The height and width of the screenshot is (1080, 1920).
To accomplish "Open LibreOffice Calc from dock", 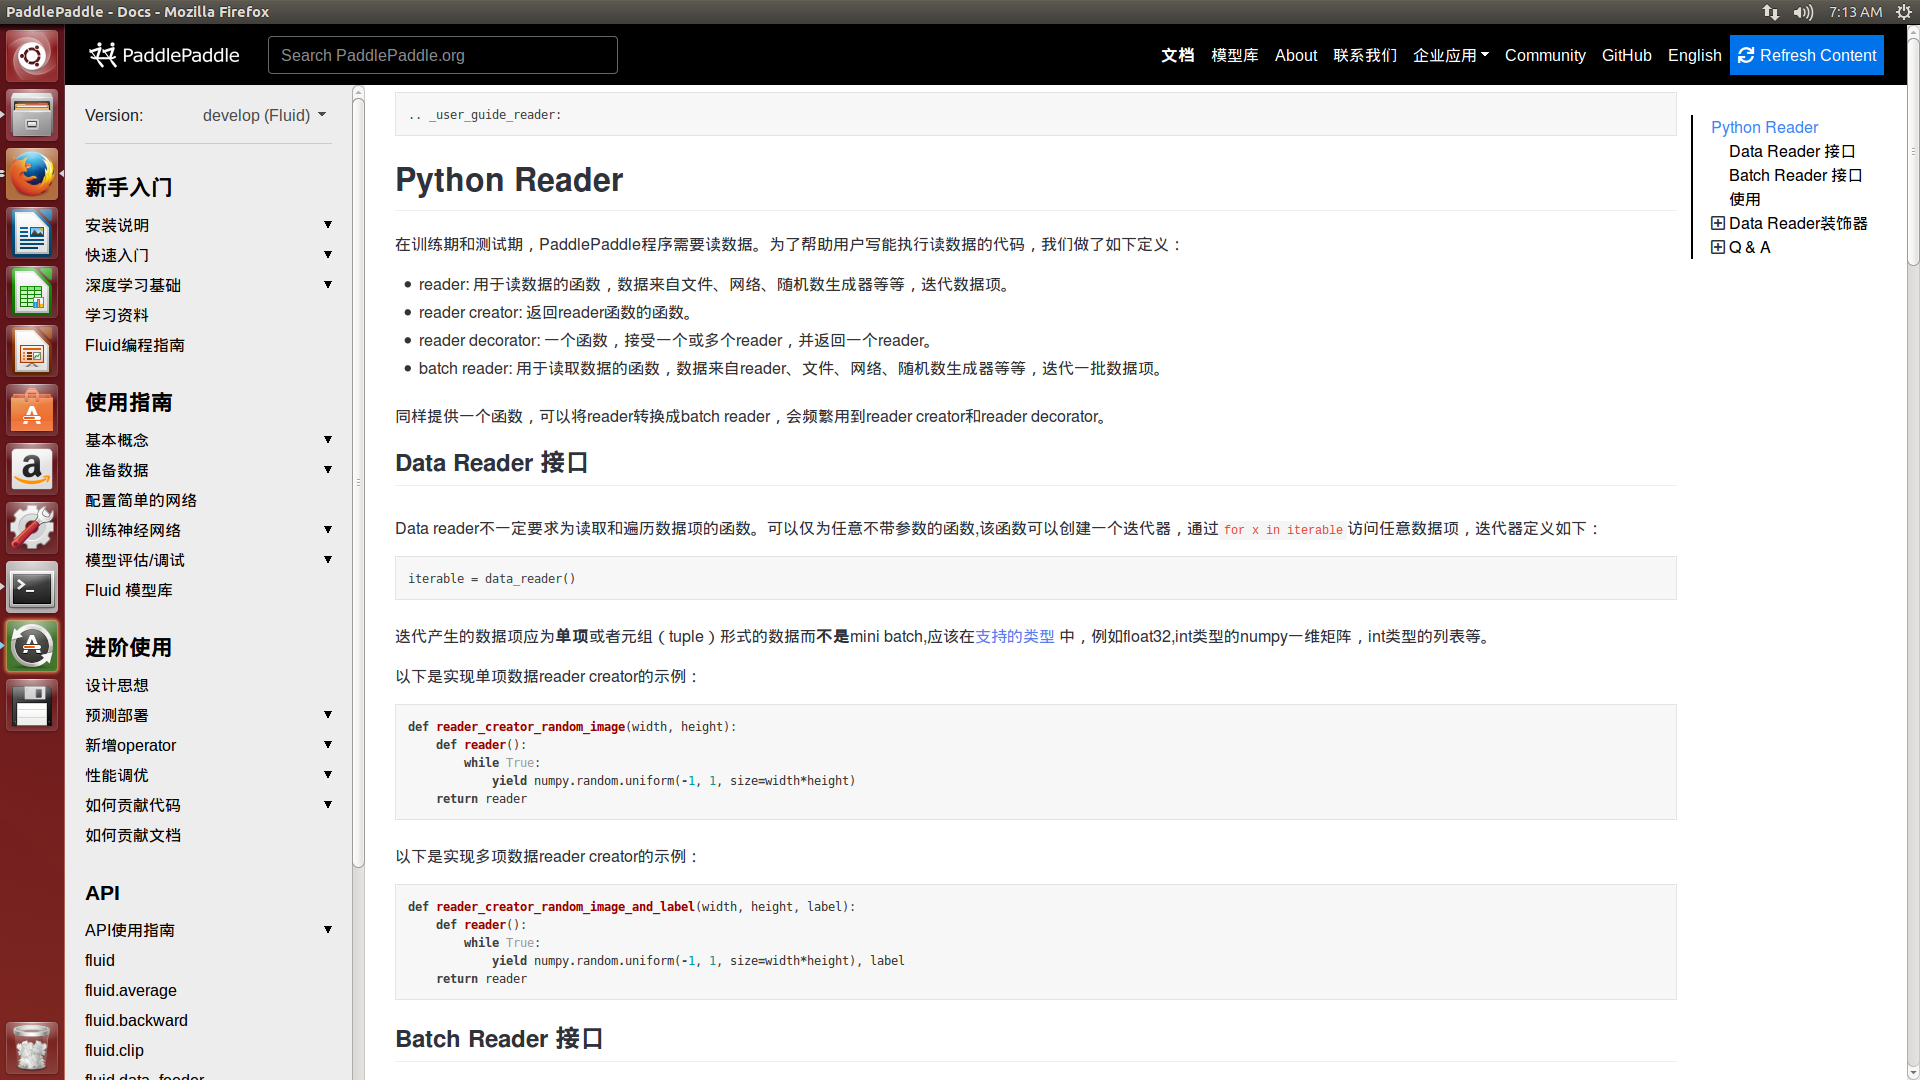I will click(32, 294).
